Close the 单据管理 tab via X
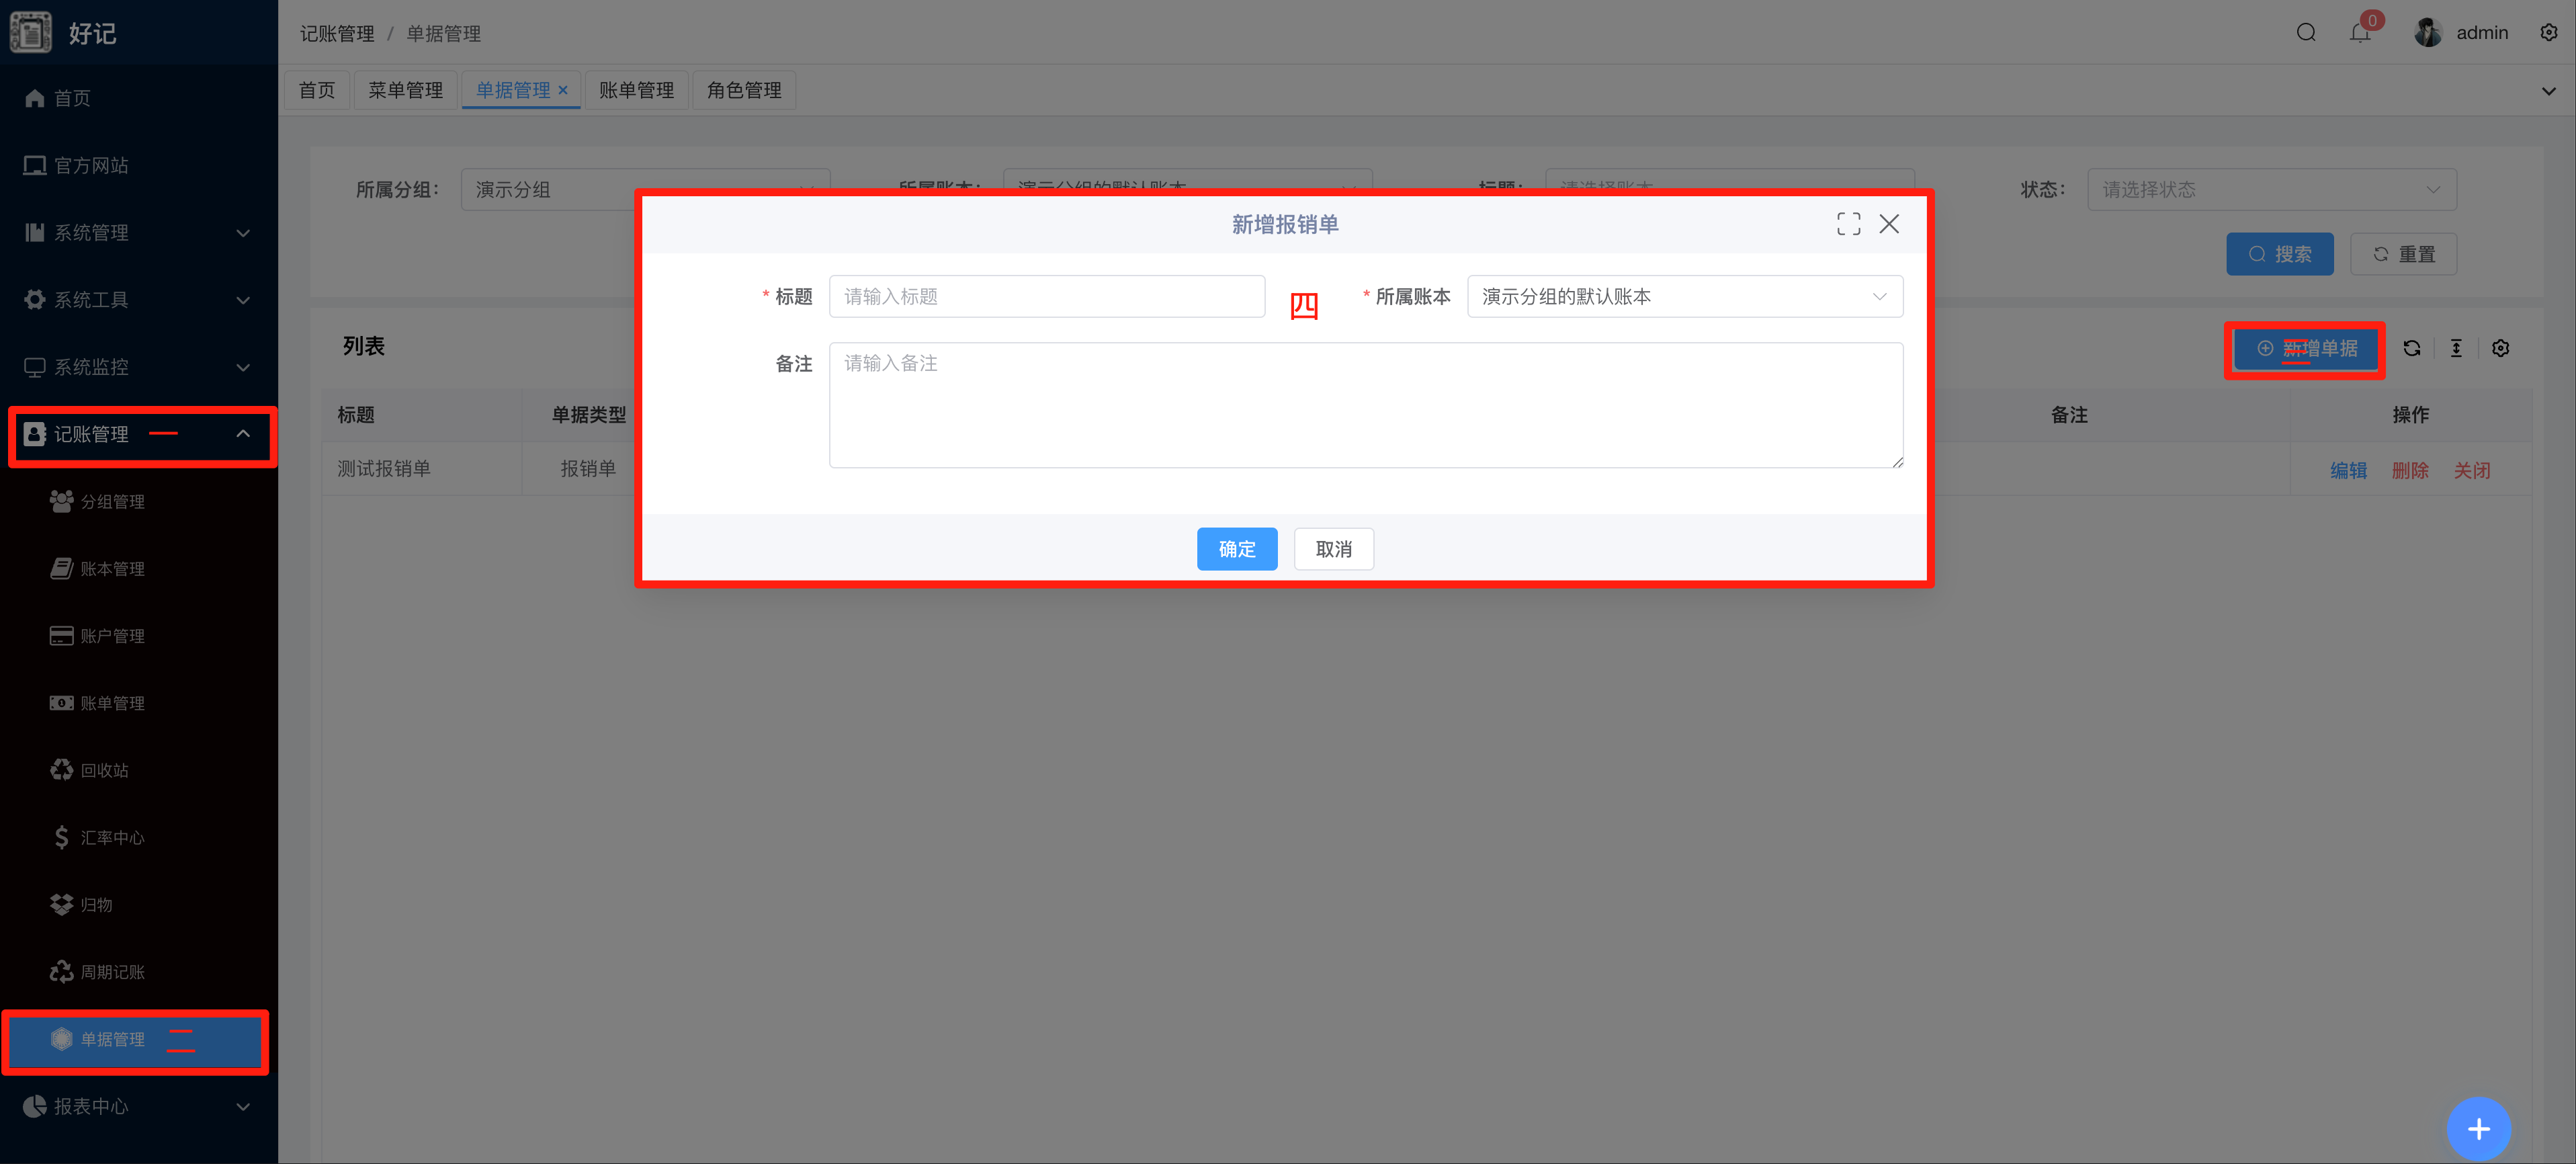Screen dimensions: 2576x1164 [563, 90]
